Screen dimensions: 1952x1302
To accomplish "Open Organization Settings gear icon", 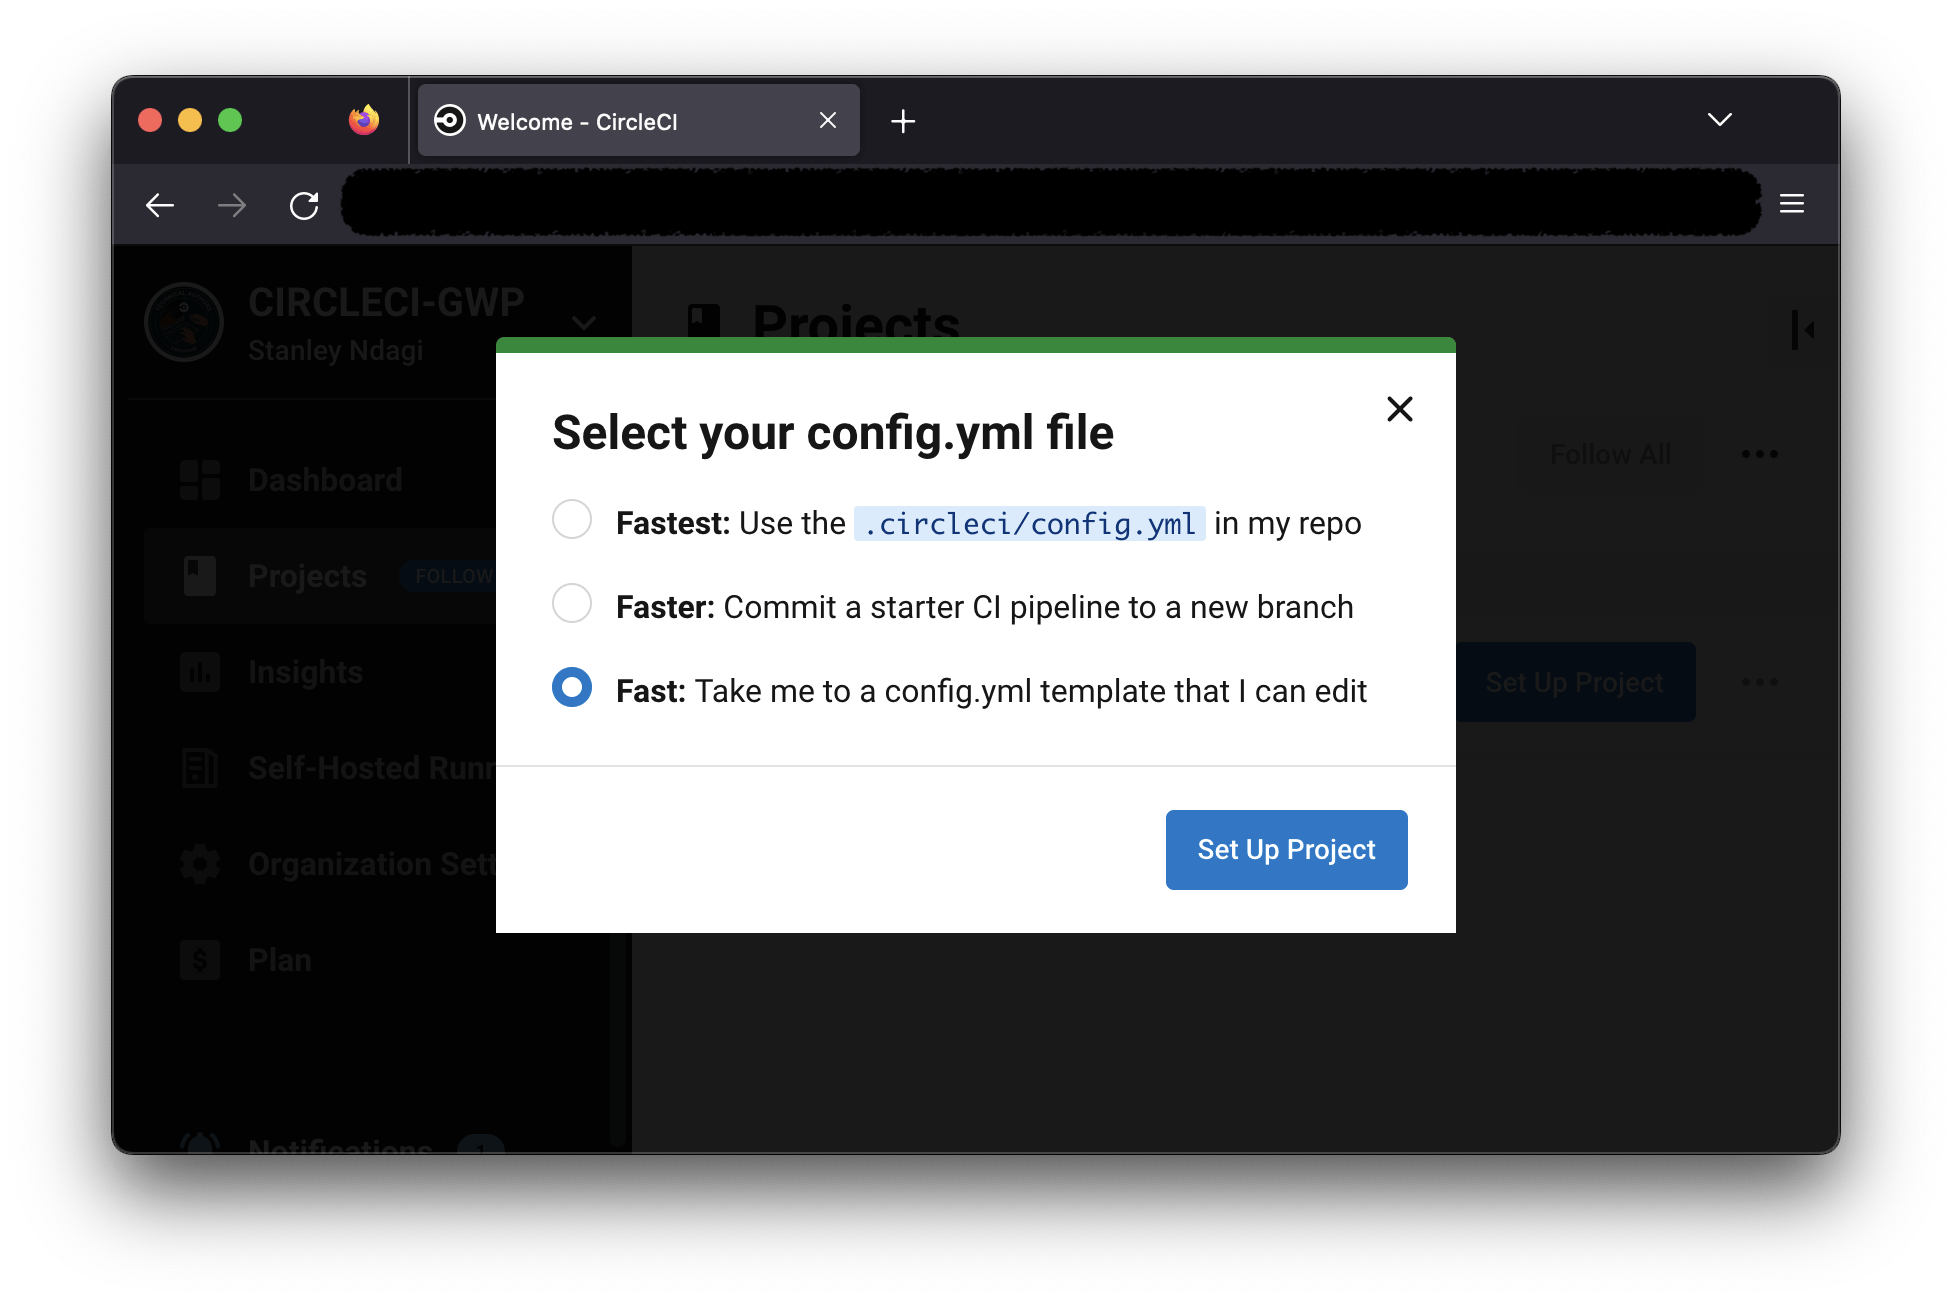I will click(x=199, y=863).
